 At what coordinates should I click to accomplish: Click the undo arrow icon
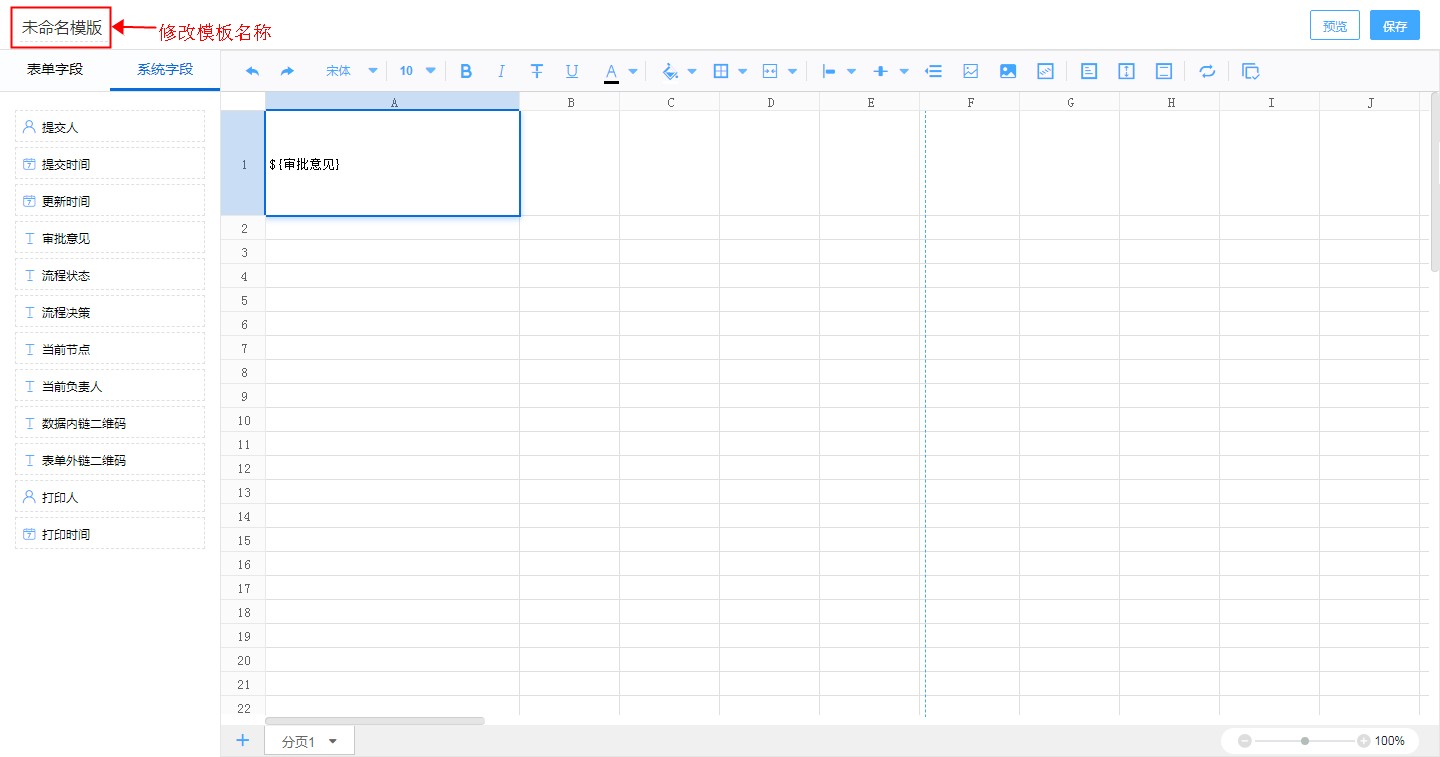tap(252, 71)
